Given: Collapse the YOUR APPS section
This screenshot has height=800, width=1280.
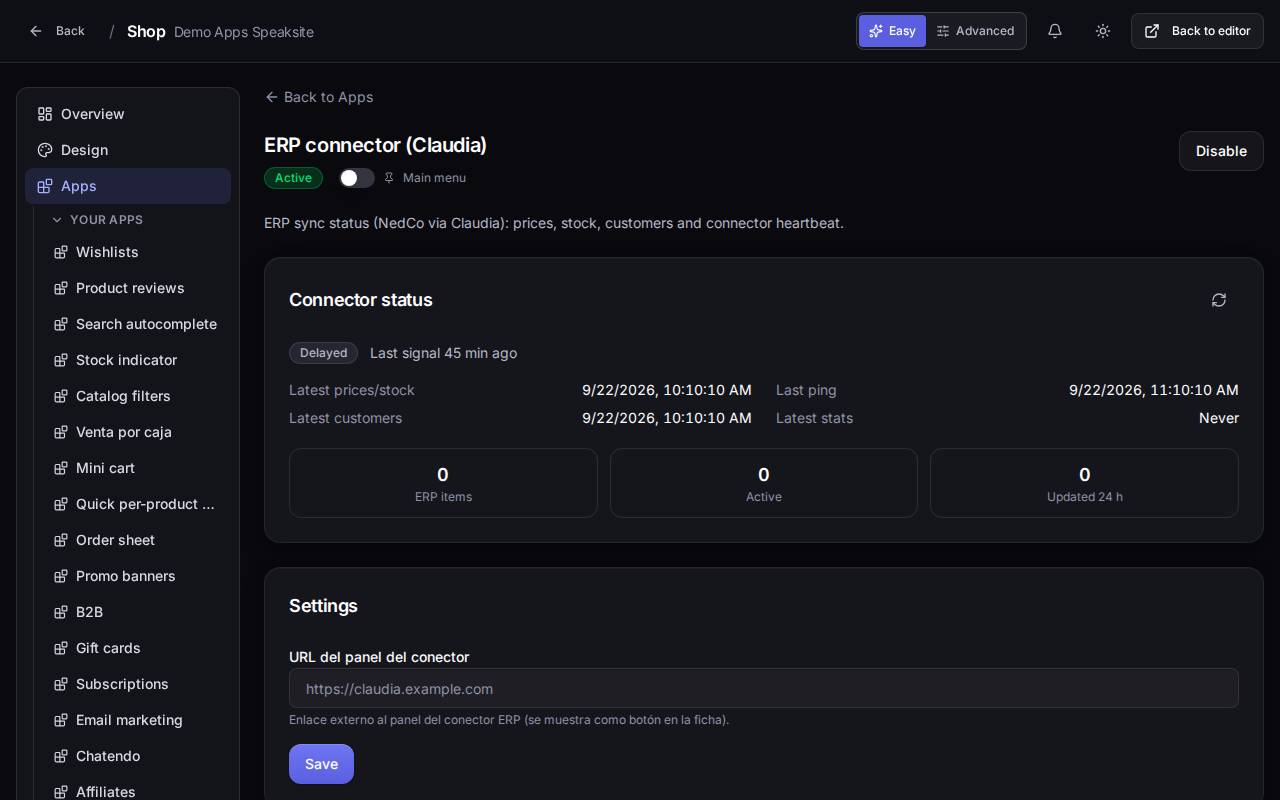Looking at the screenshot, I should click(x=97, y=220).
